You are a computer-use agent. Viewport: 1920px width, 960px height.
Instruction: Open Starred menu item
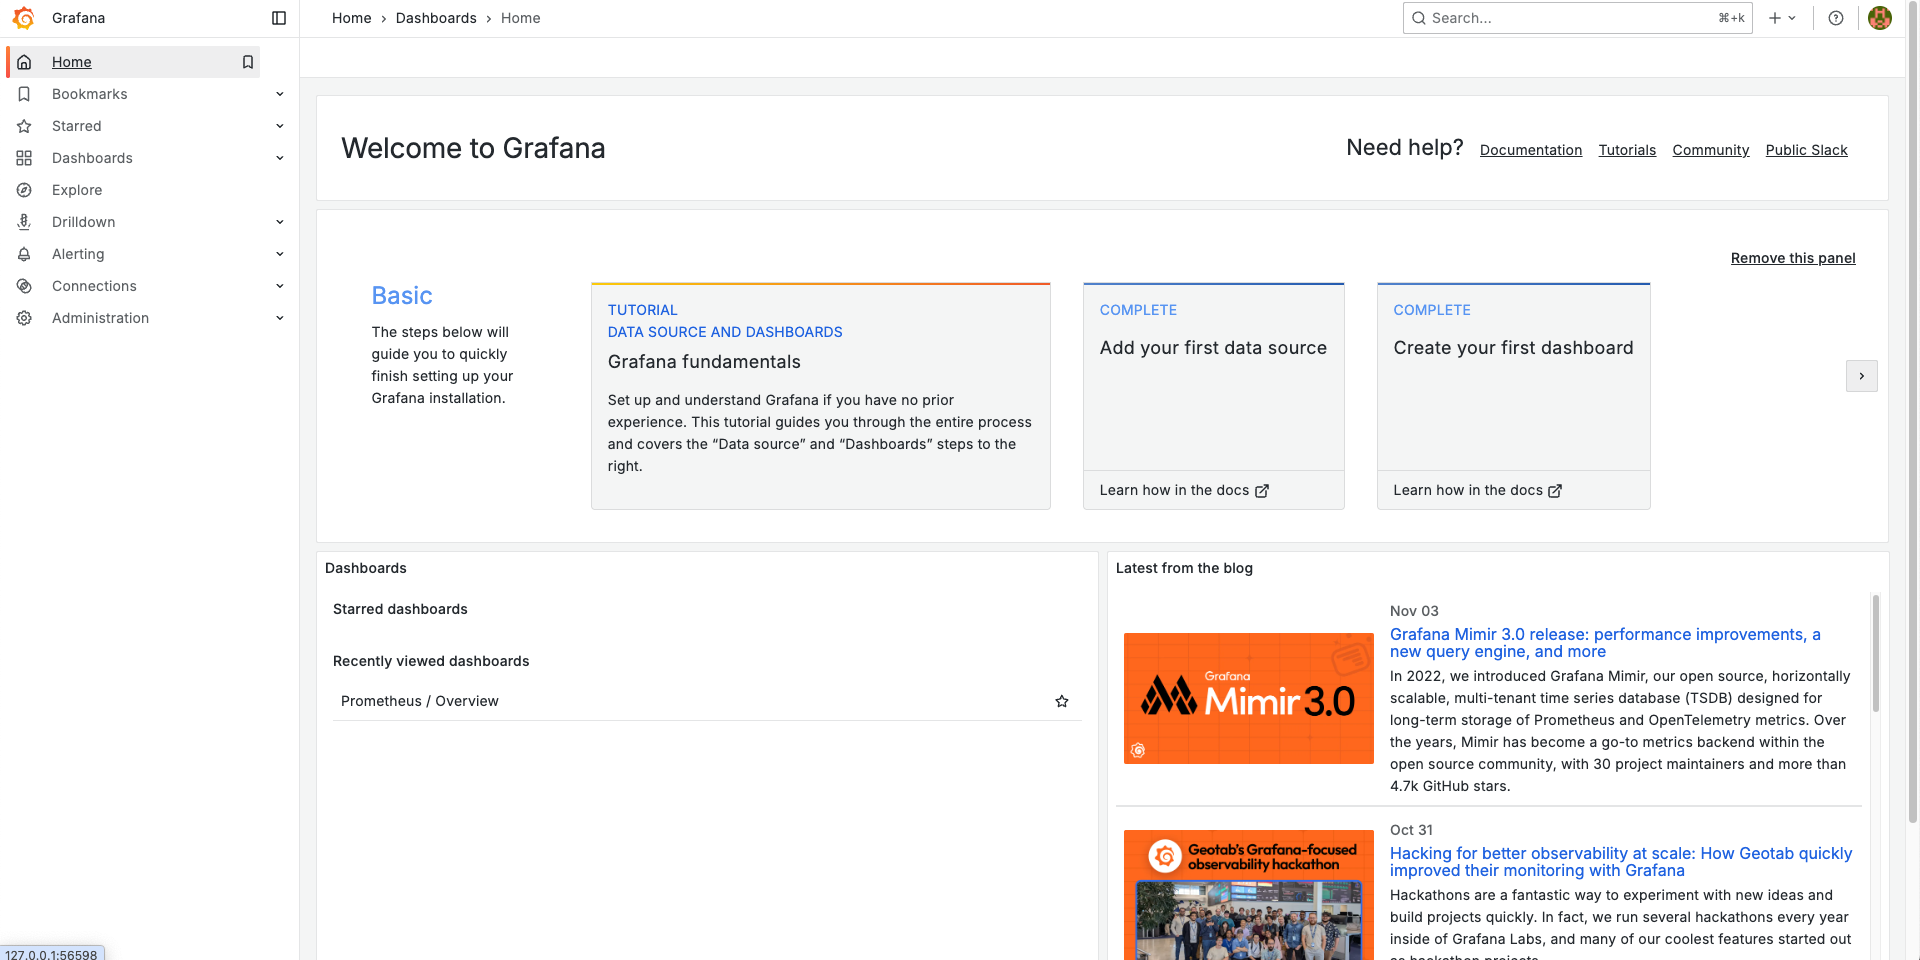pos(77,126)
